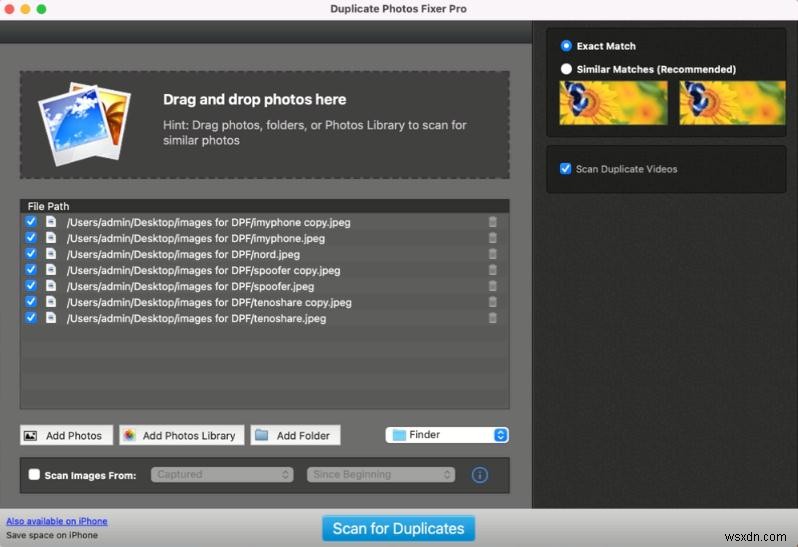Uncheck the spoofer copy.jpeg checkbox
798x547 pixels.
[x=31, y=270]
